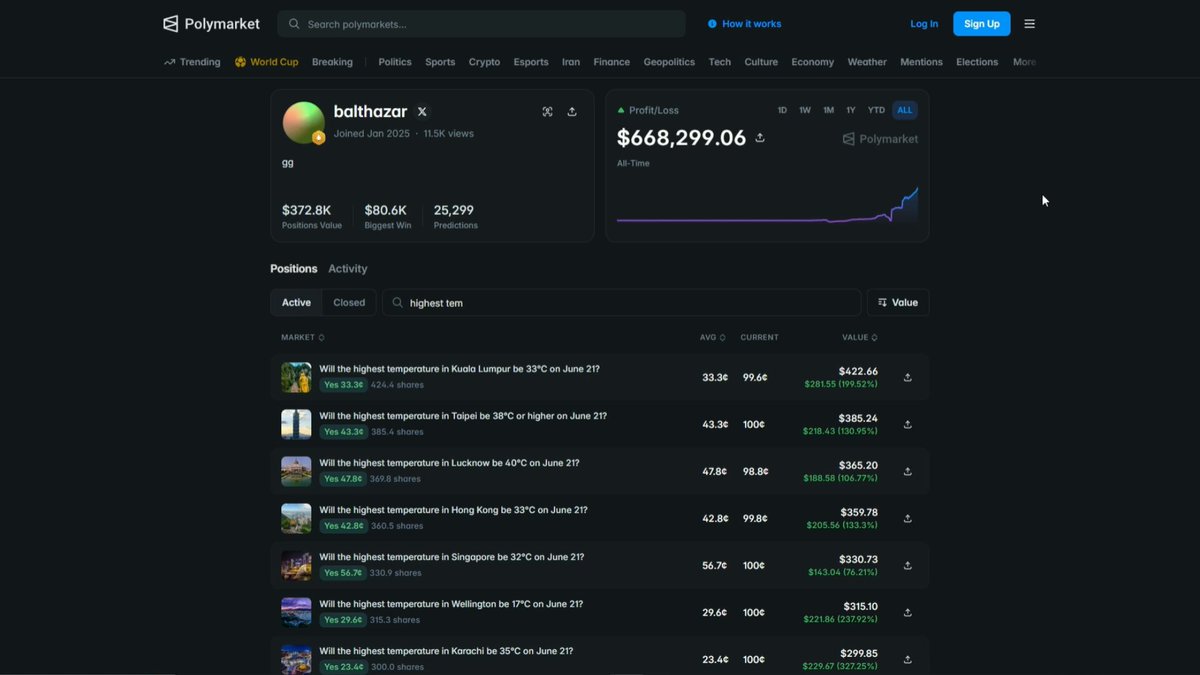The height and width of the screenshot is (675, 1200).
Task: Open the Wellington 17°C market link
Action: [451, 604]
